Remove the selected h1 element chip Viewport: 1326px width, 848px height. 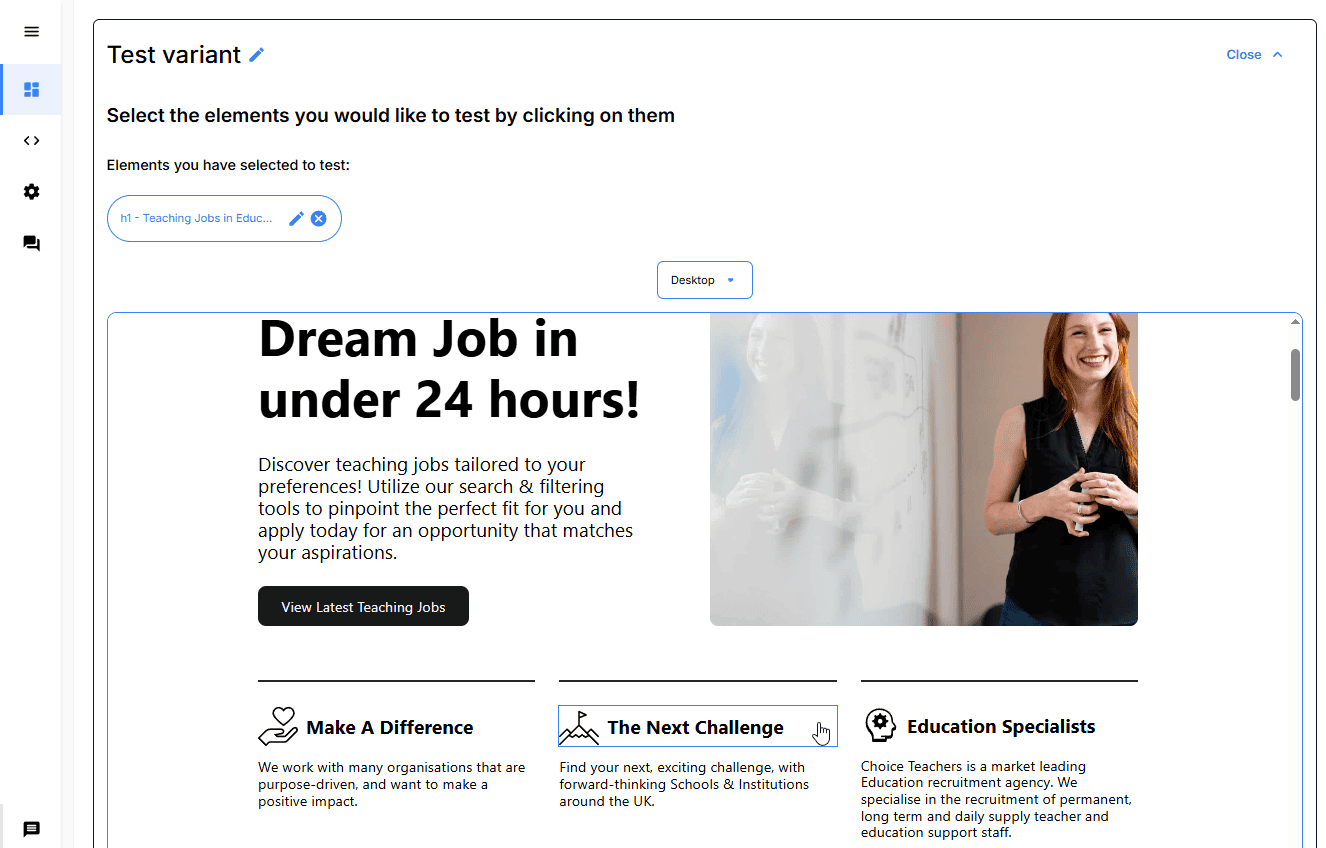pyautogui.click(x=318, y=219)
